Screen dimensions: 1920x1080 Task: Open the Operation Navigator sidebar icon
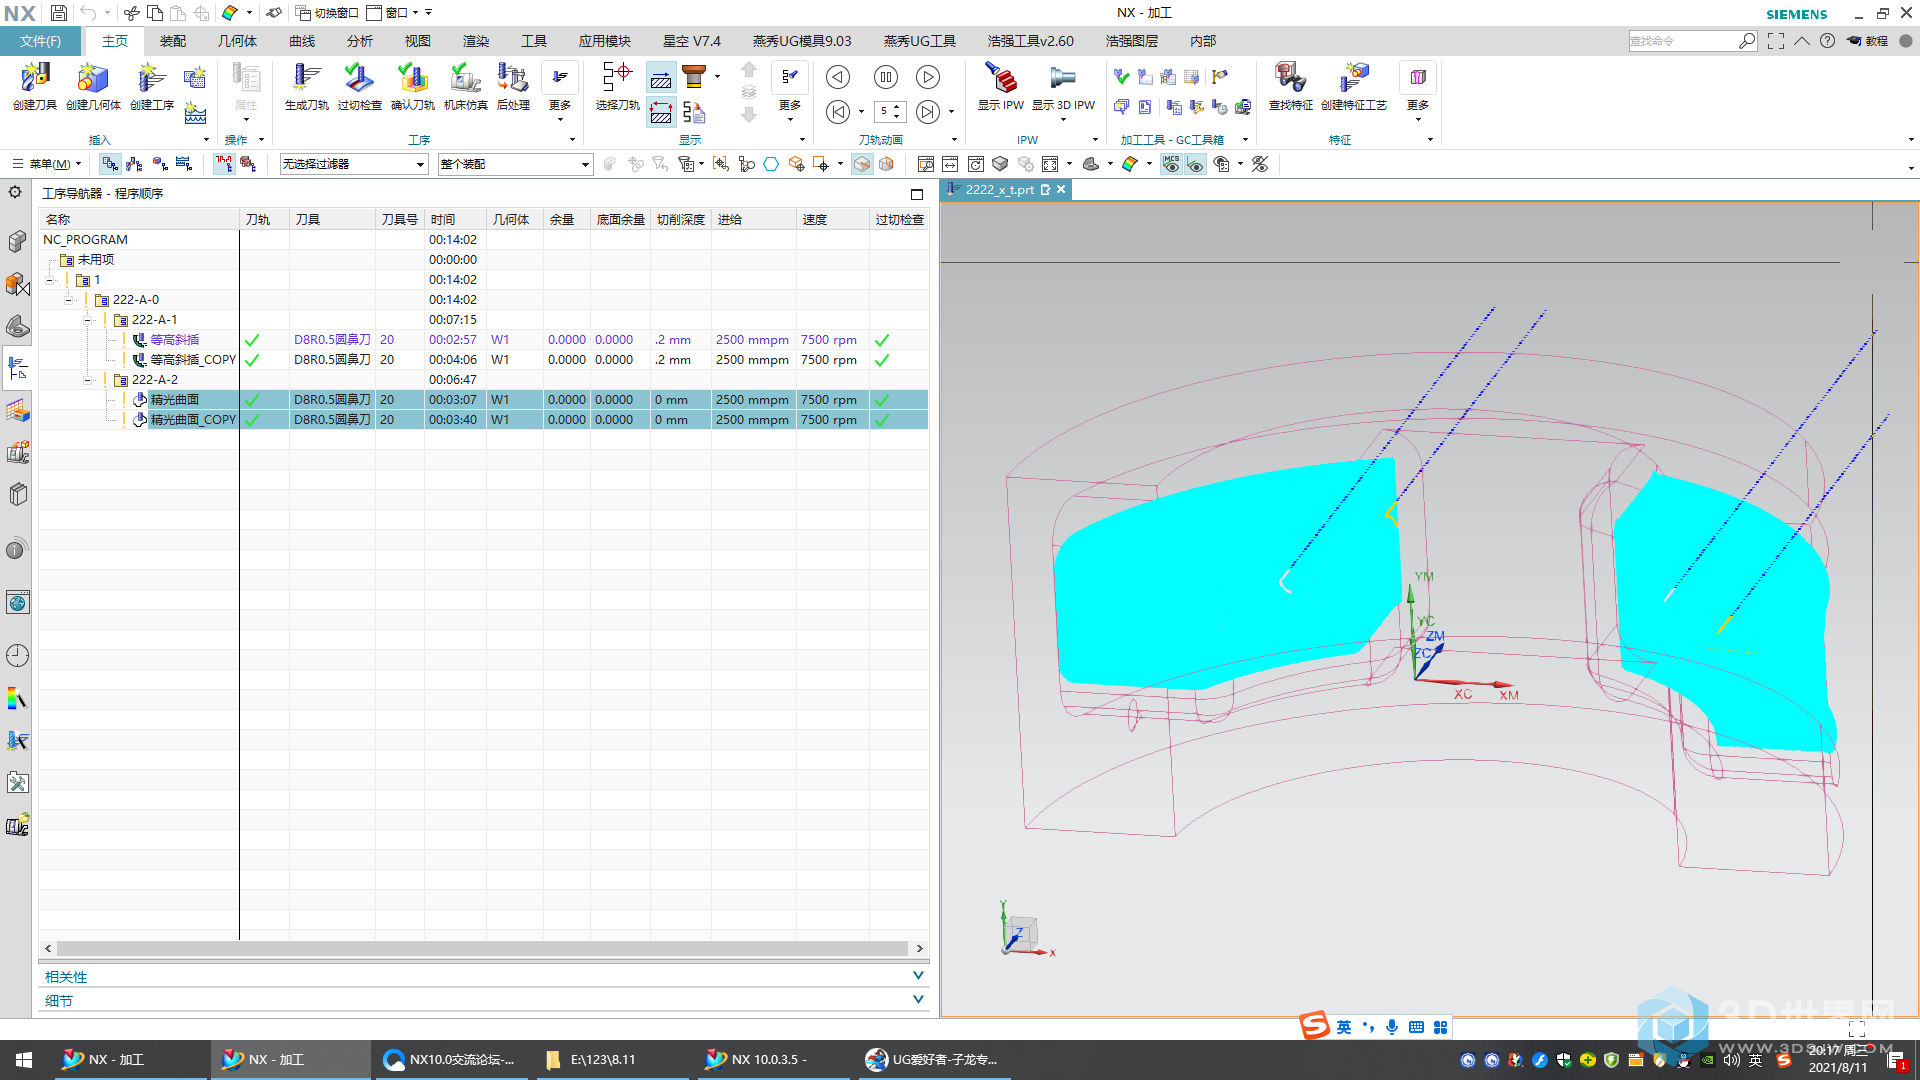(x=17, y=369)
